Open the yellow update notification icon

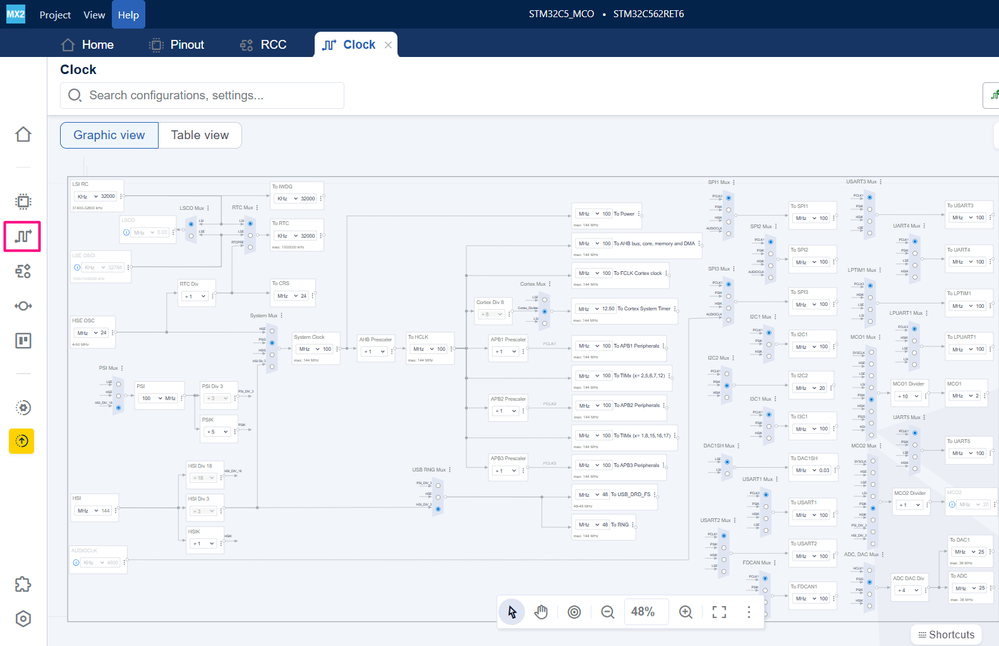(x=22, y=441)
